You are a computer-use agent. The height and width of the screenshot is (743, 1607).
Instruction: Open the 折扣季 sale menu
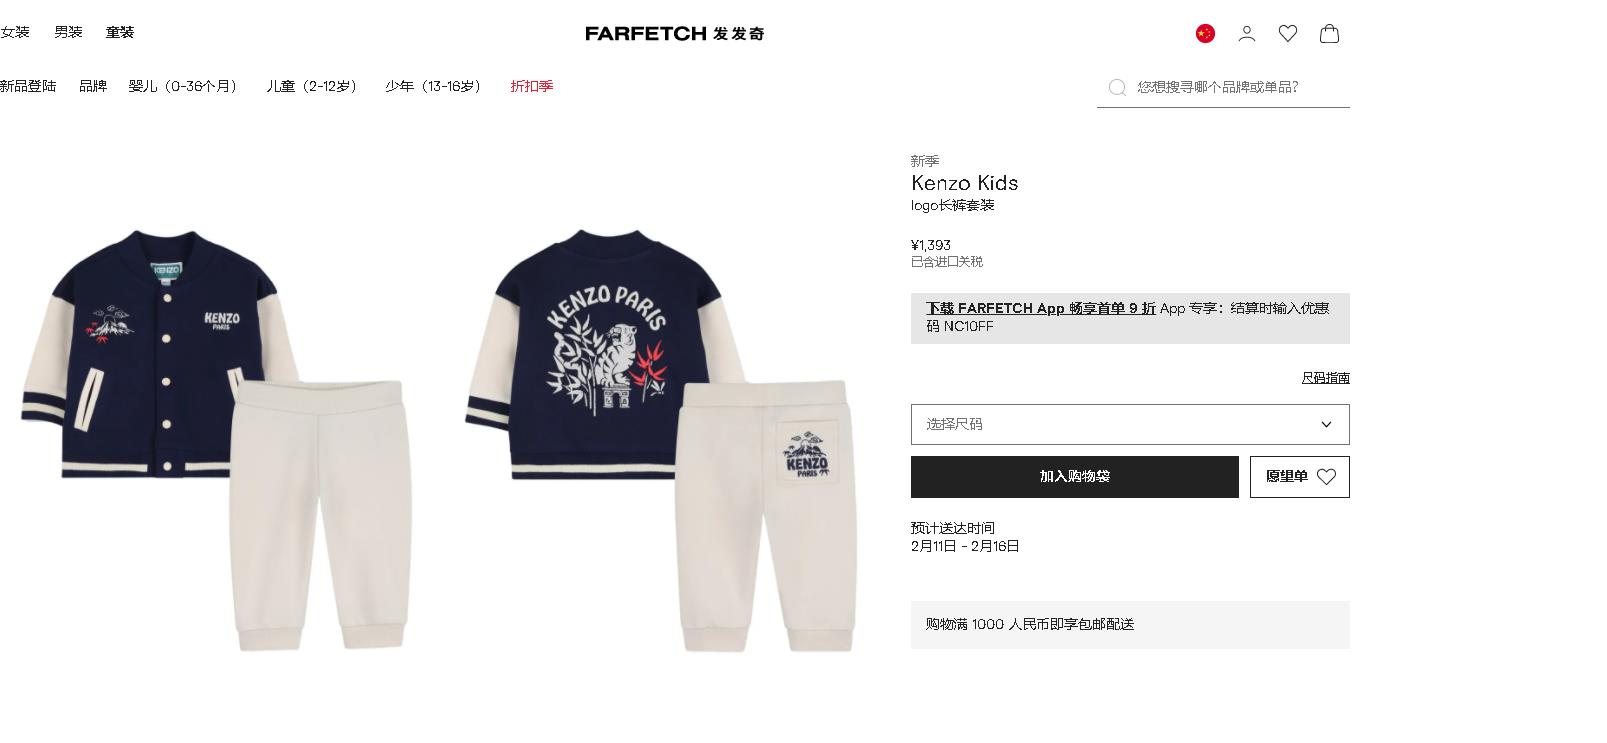tap(532, 86)
